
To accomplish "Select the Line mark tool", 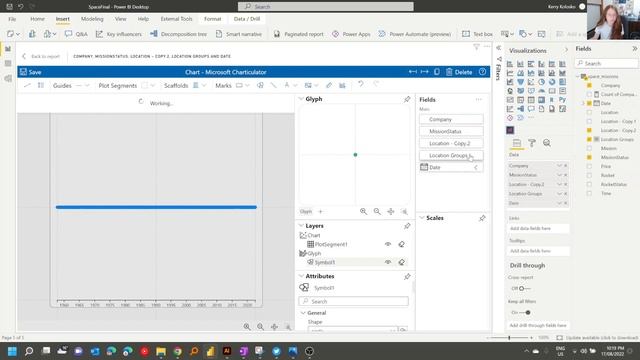I will click(273, 85).
